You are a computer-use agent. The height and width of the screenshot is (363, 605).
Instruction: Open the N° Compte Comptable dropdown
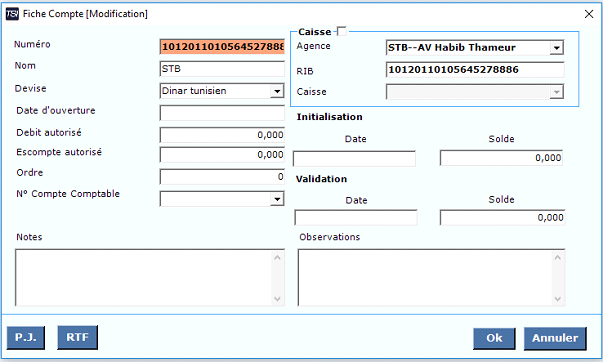(x=277, y=199)
